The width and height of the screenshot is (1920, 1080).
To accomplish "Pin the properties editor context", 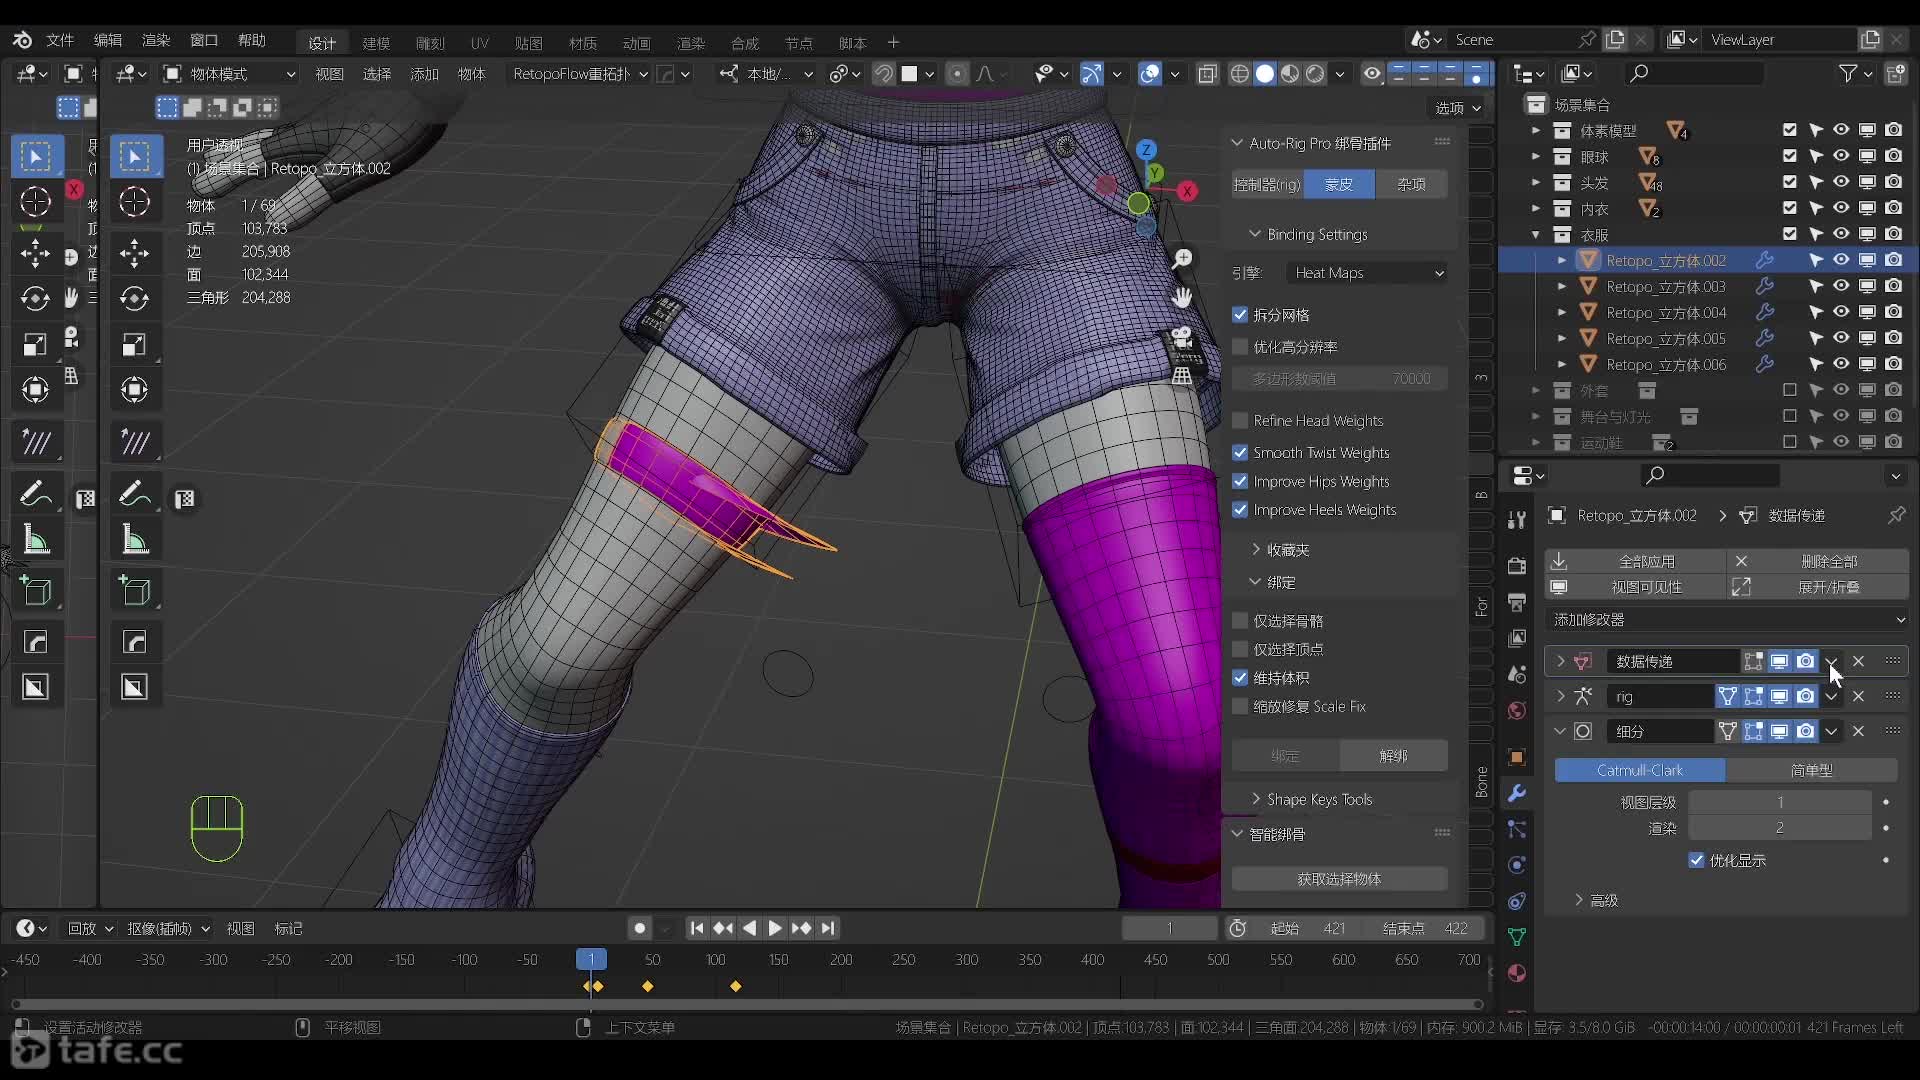I will coord(1896,515).
